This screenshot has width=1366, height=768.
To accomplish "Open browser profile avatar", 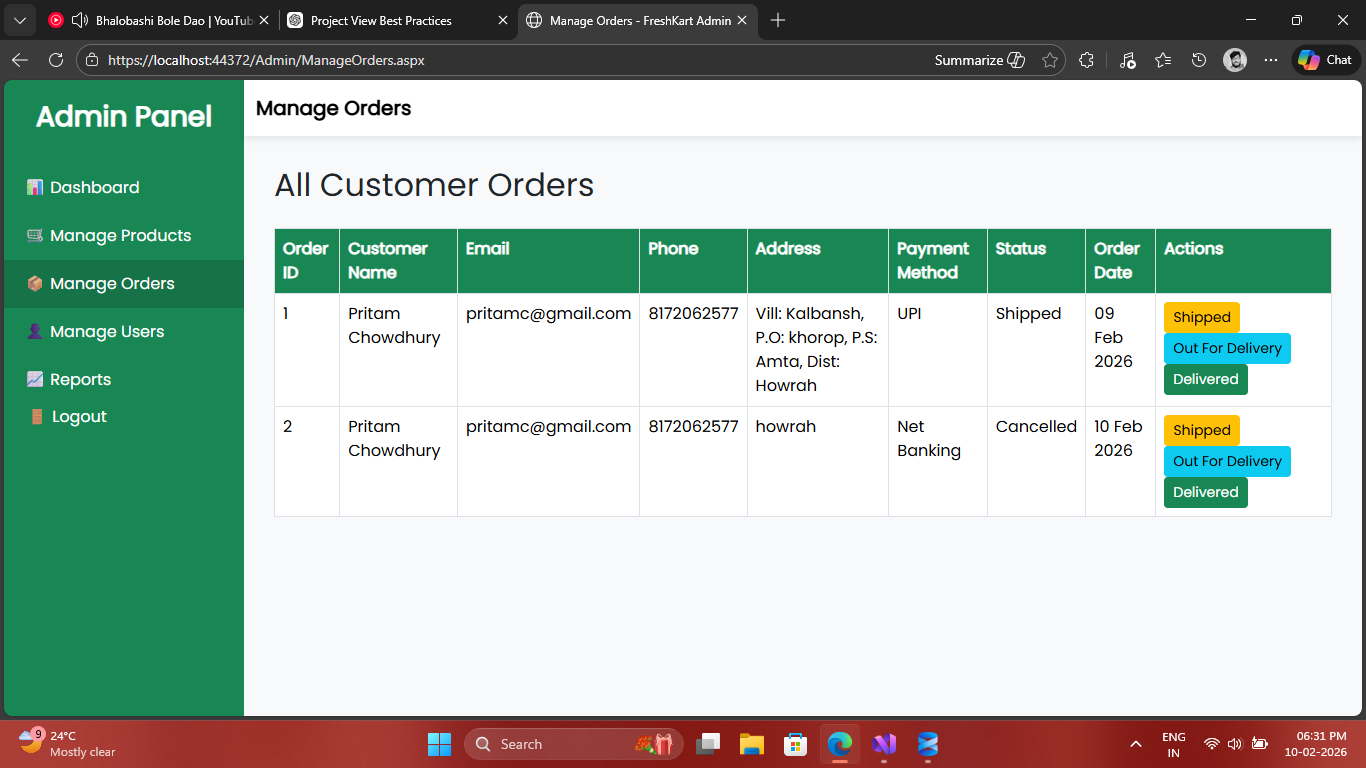I will click(1235, 60).
